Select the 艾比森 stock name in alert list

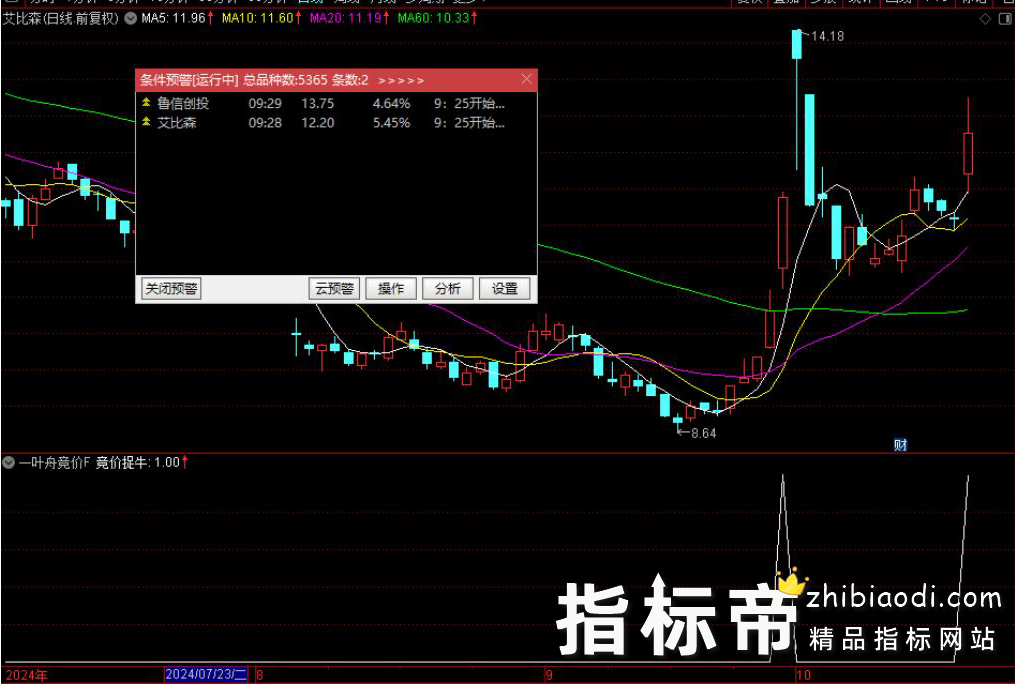click(x=177, y=122)
